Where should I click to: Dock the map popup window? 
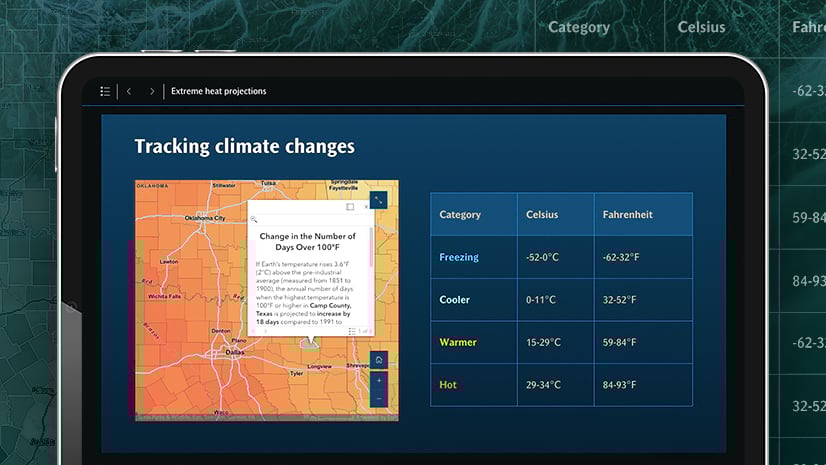[350, 207]
